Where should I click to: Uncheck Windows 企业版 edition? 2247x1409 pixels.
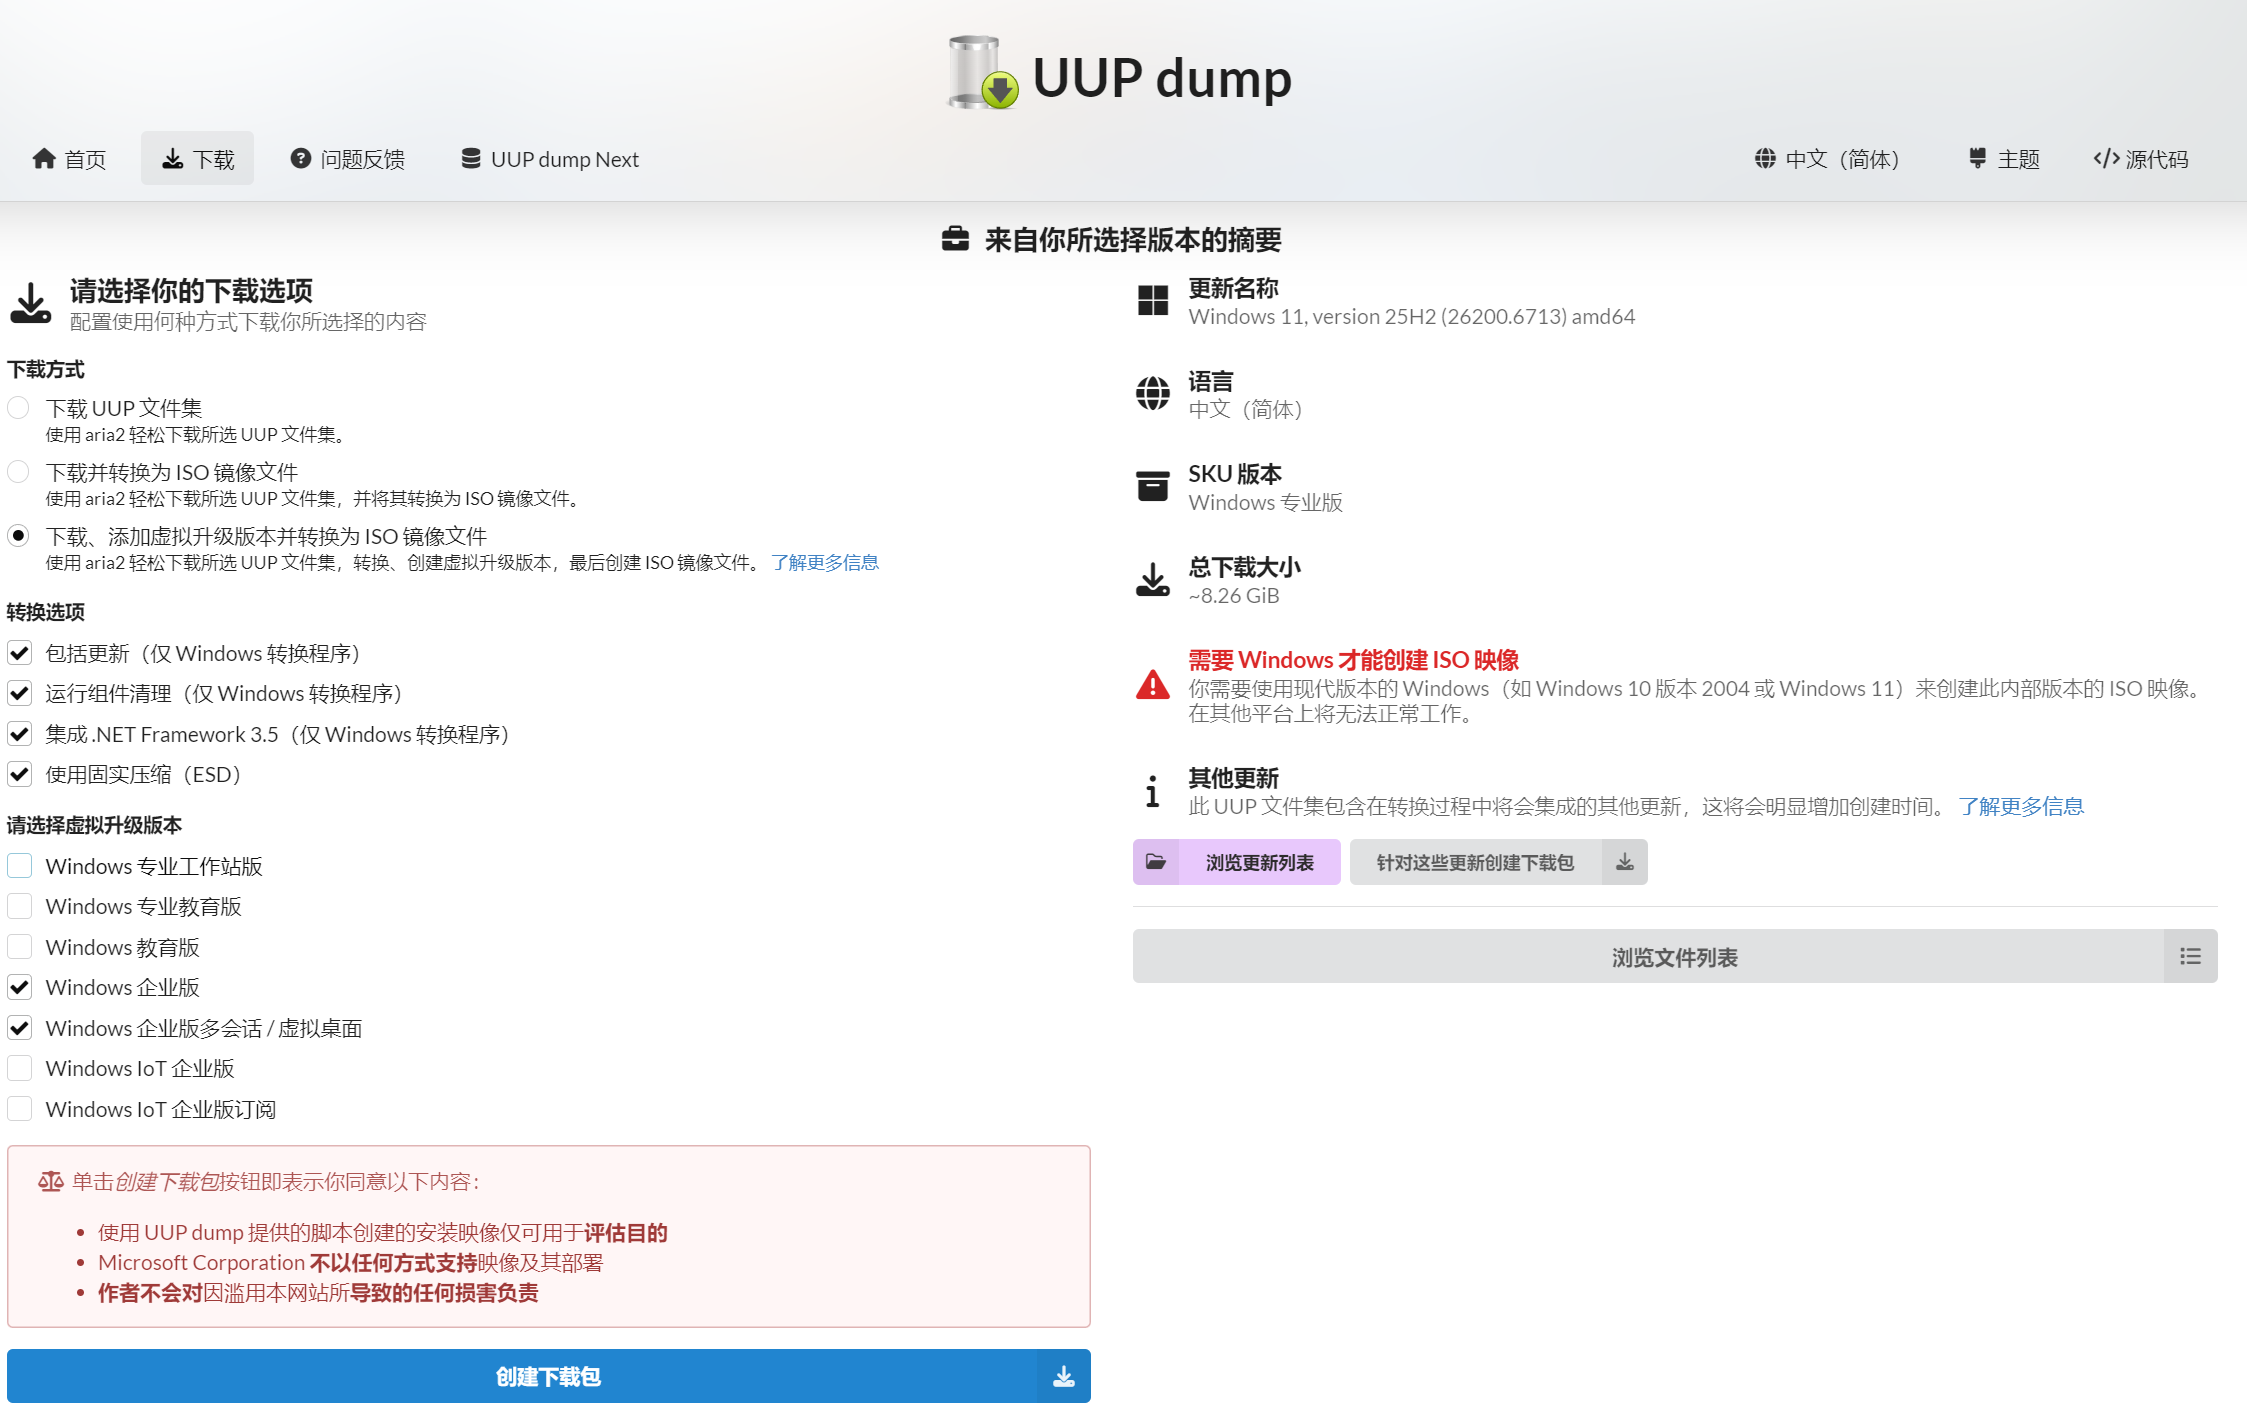point(19,987)
